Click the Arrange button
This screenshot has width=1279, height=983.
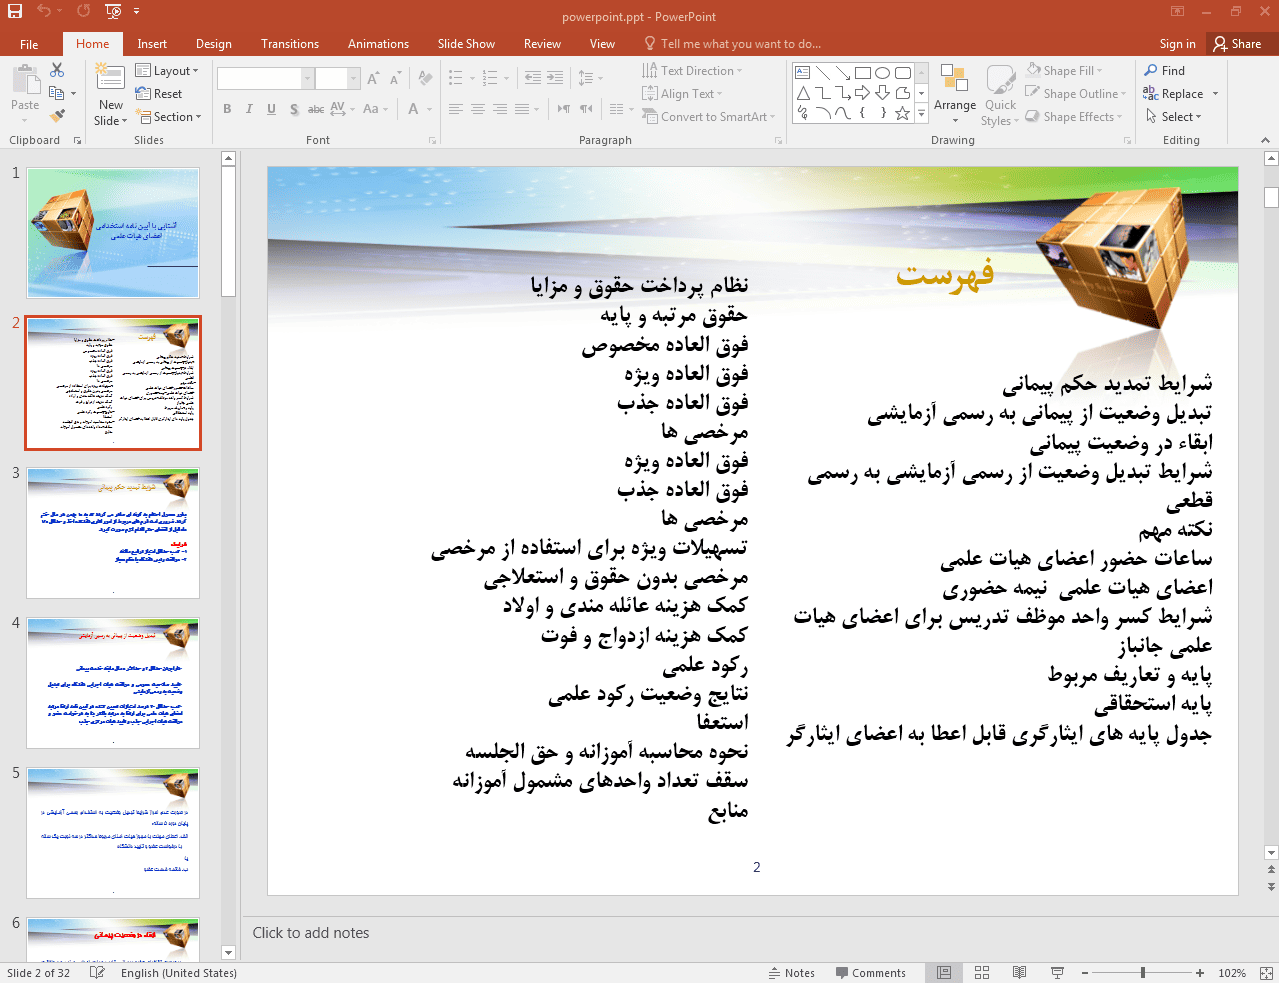click(955, 95)
